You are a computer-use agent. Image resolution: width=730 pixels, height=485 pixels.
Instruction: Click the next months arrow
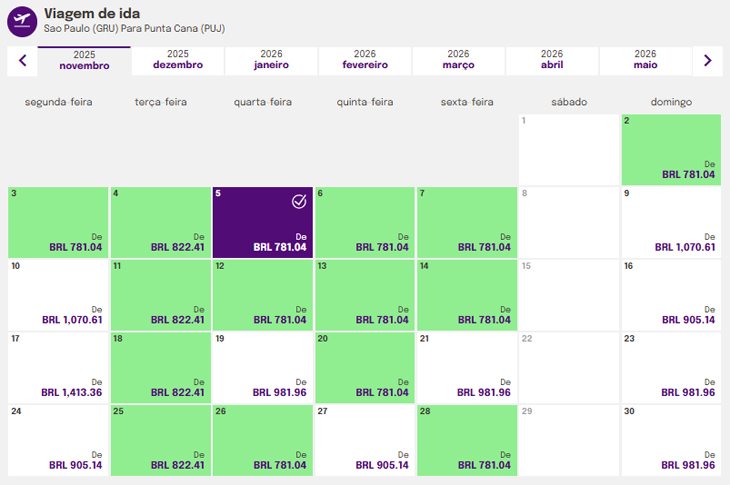tap(707, 60)
